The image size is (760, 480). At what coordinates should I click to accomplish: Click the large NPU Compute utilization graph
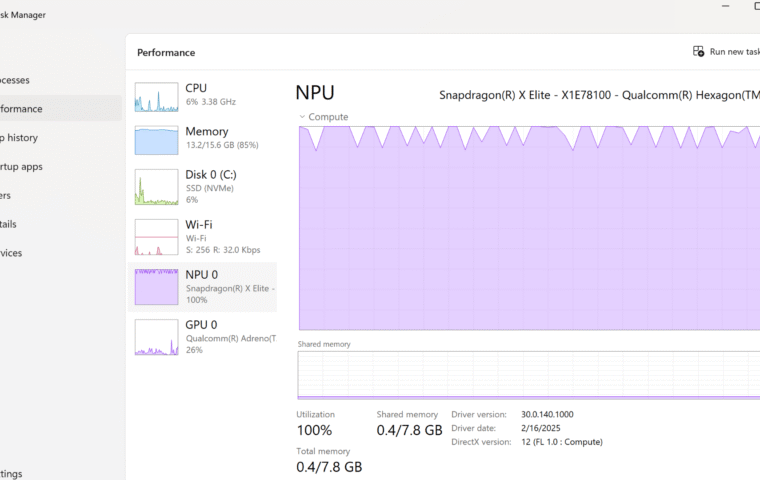(x=528, y=228)
